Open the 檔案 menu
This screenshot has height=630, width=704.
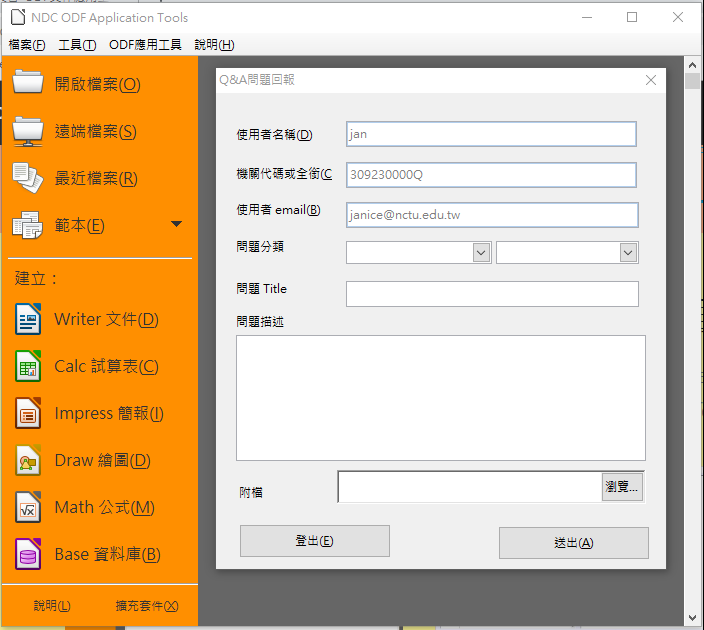click(x=27, y=45)
